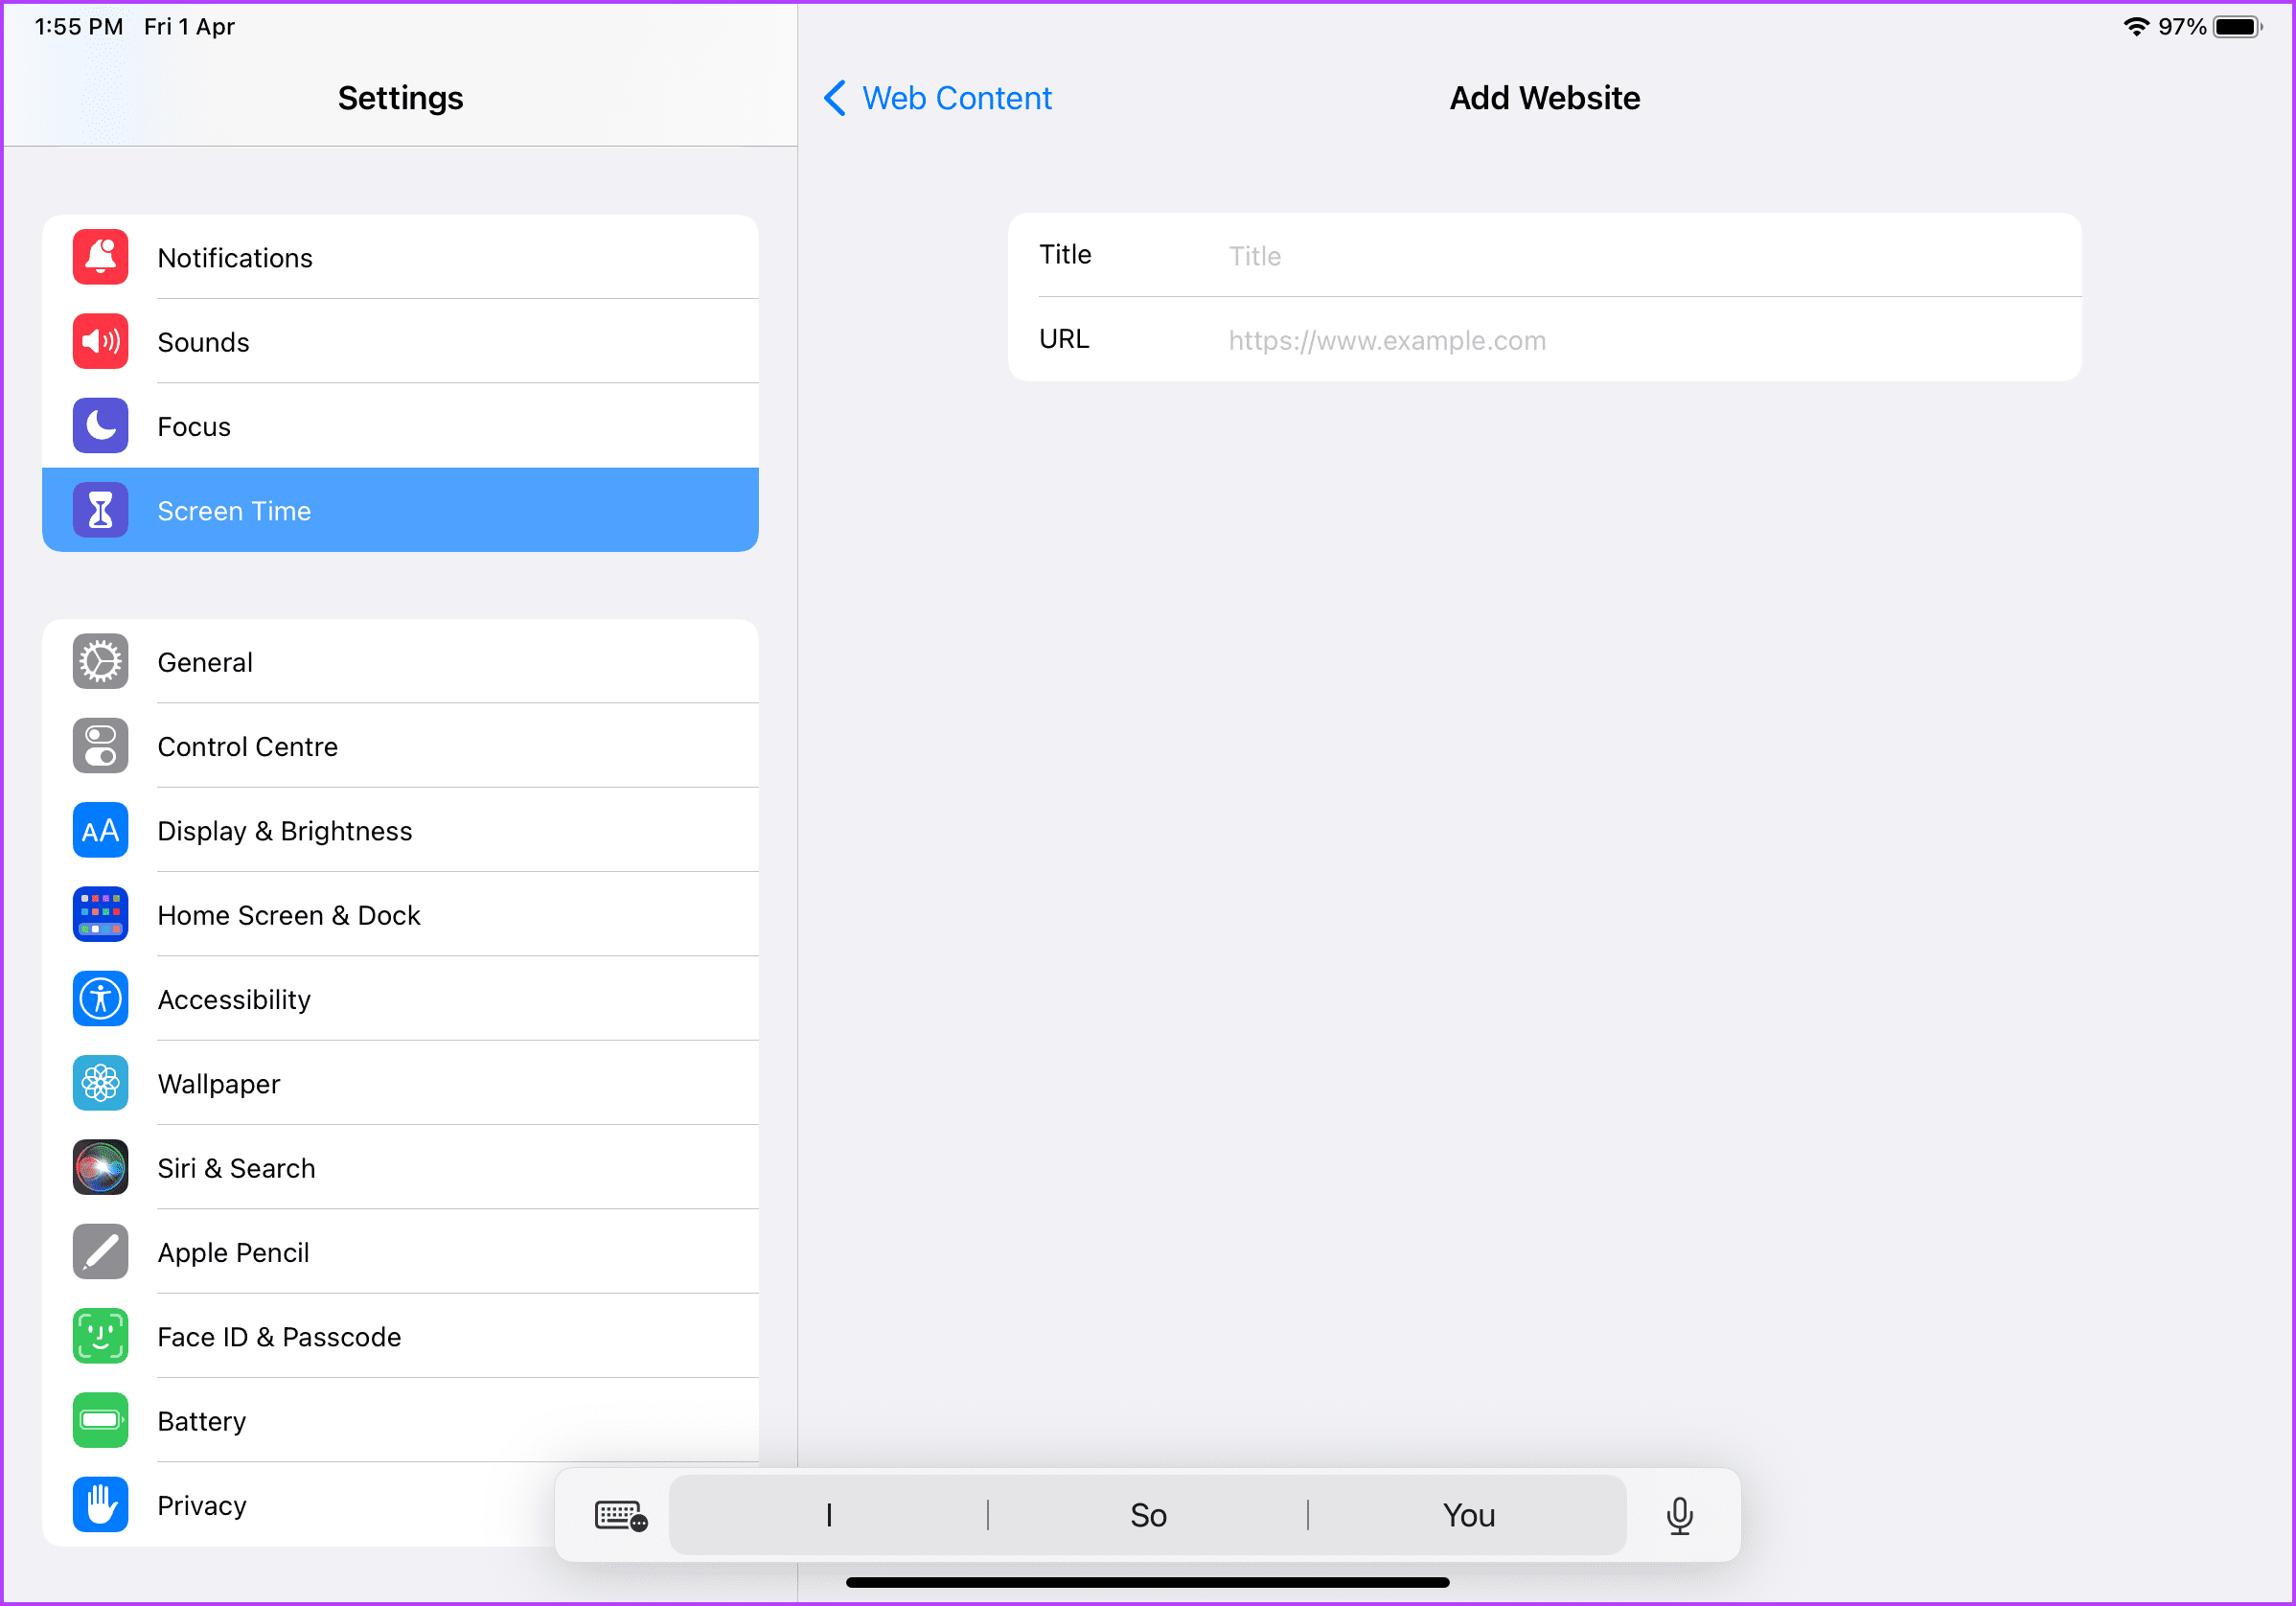Open Notifications bell icon in sidebar
Viewport: 2296px width, 1606px height.
(x=100, y=257)
